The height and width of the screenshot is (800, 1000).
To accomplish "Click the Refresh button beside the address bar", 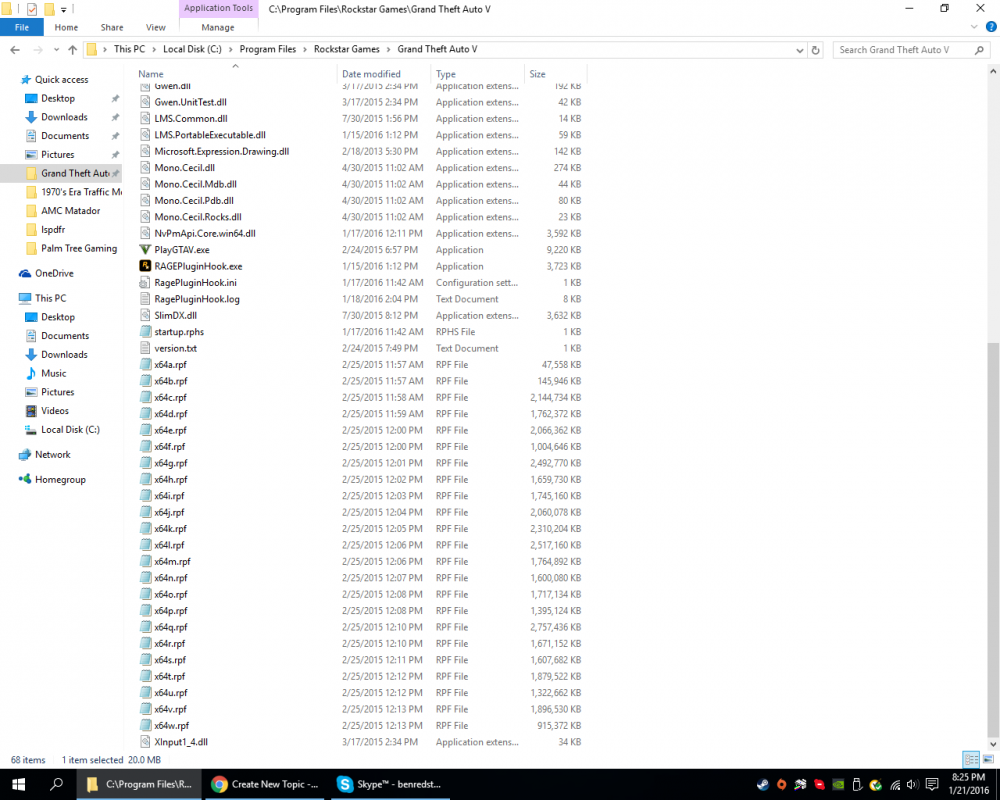I will point(817,48).
